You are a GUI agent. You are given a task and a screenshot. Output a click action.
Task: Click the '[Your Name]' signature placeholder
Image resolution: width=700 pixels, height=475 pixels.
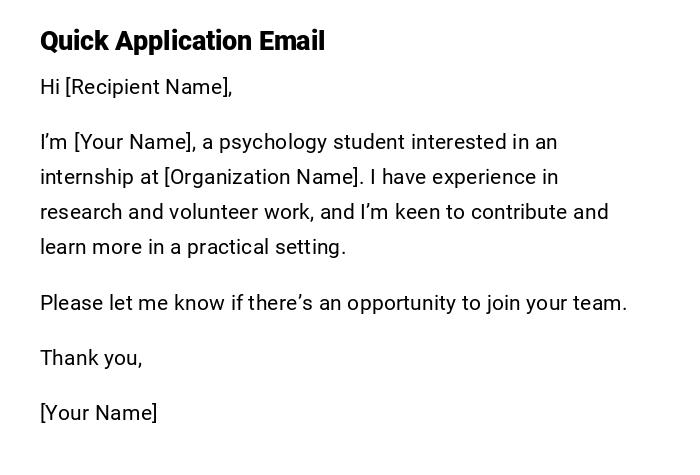point(98,413)
